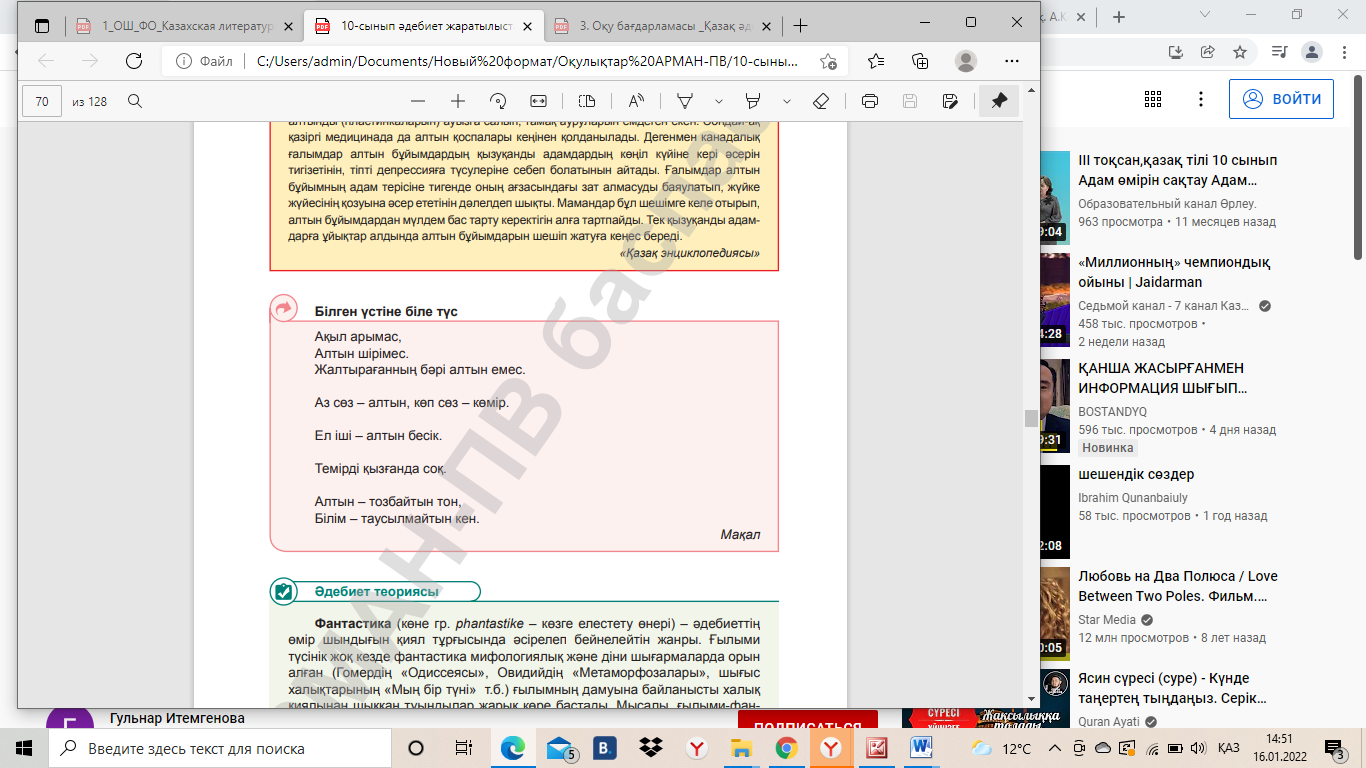Open YouTube settings three-dot menu
1366x768 pixels.
click(1201, 99)
